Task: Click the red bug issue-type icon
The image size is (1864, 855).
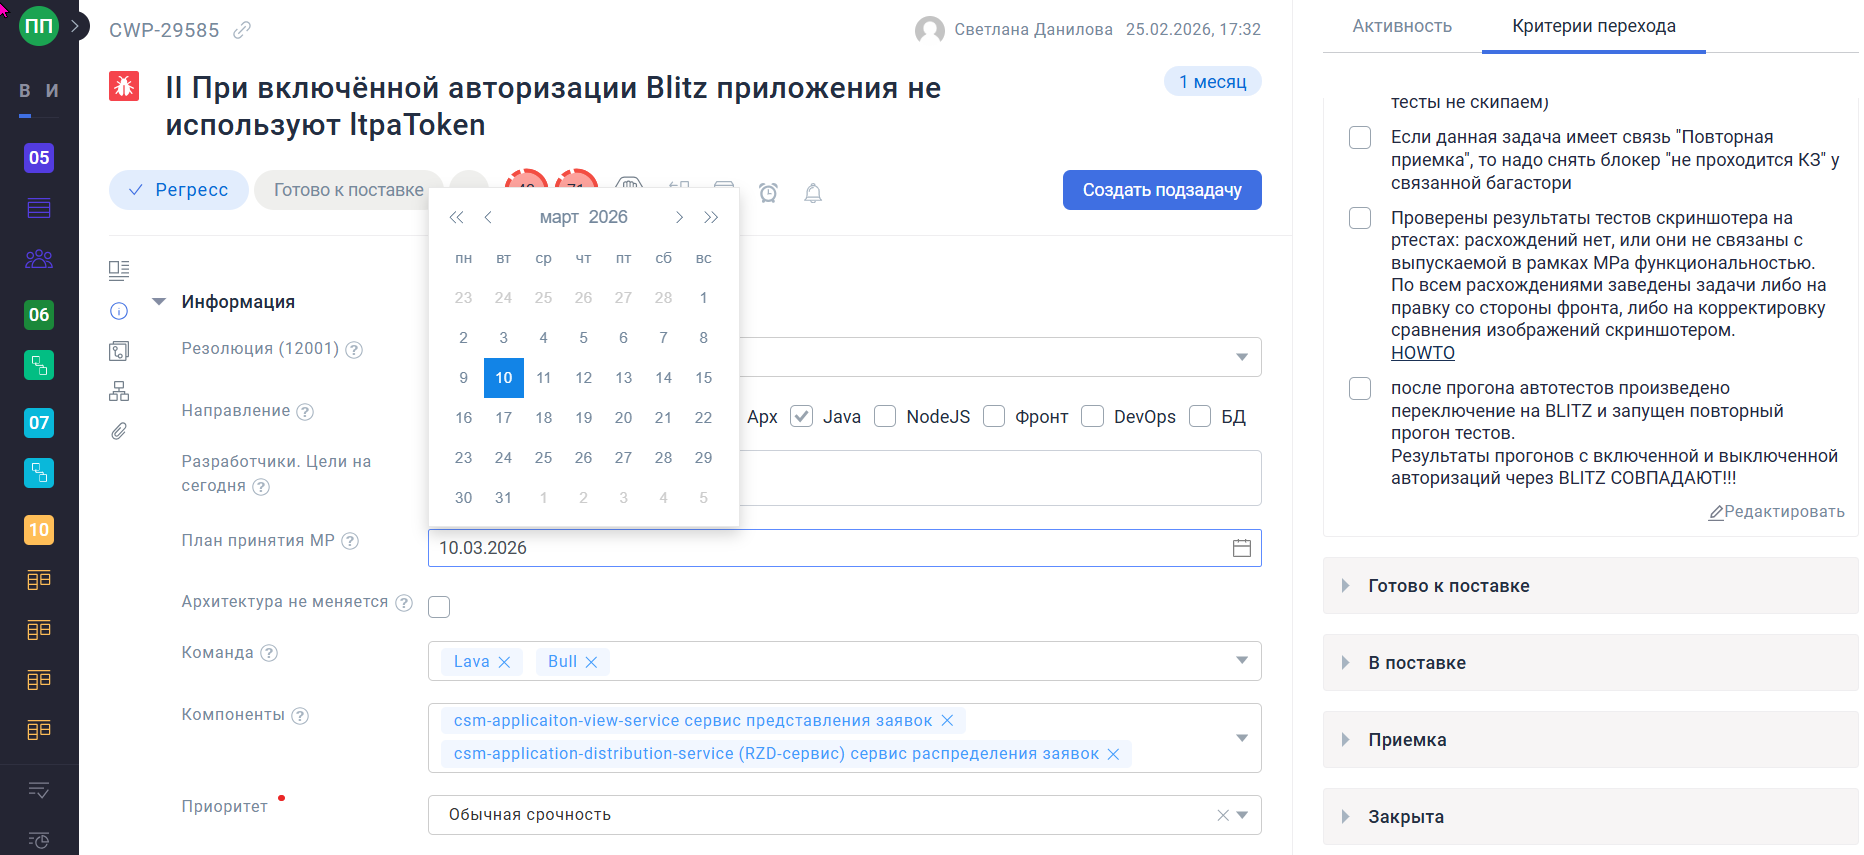Action: tap(124, 86)
